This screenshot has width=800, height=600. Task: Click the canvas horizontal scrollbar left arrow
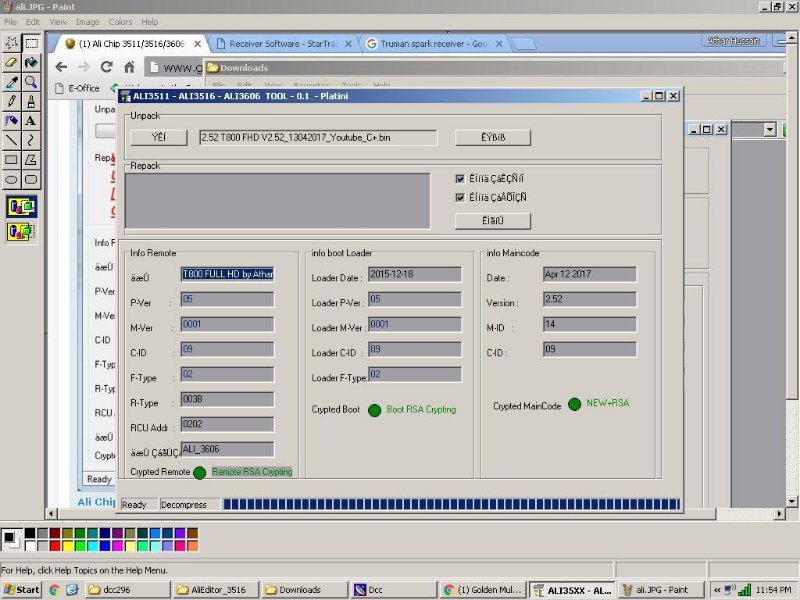pyautogui.click(x=51, y=514)
